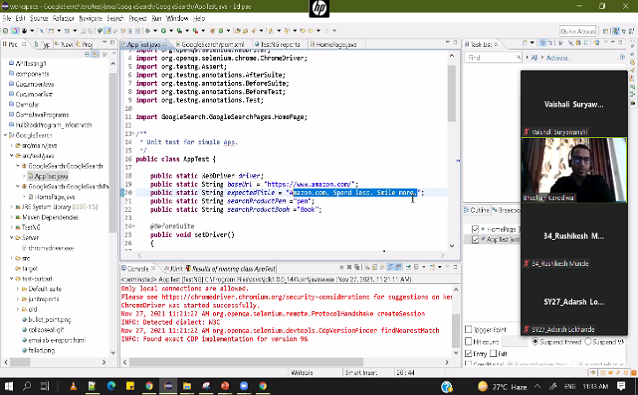Clear the Console output
The image size is (638, 395).
pos(367,267)
